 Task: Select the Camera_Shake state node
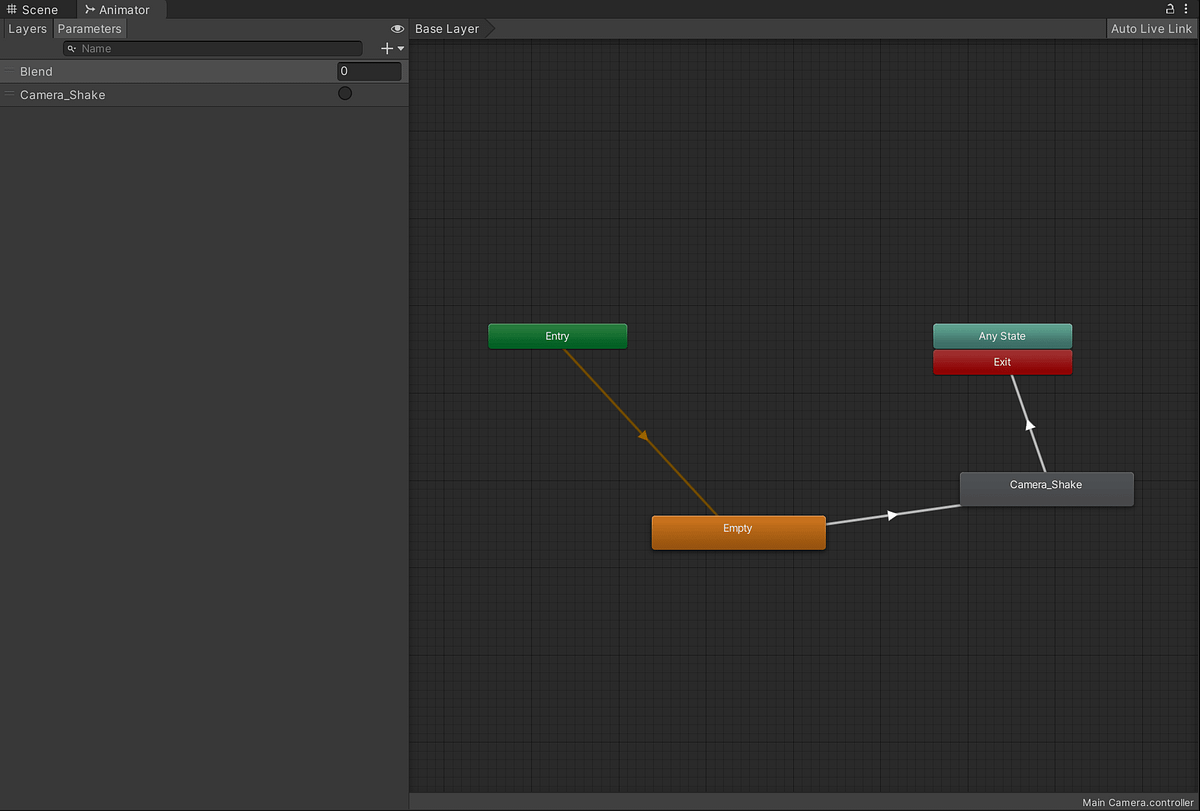[x=1046, y=489]
